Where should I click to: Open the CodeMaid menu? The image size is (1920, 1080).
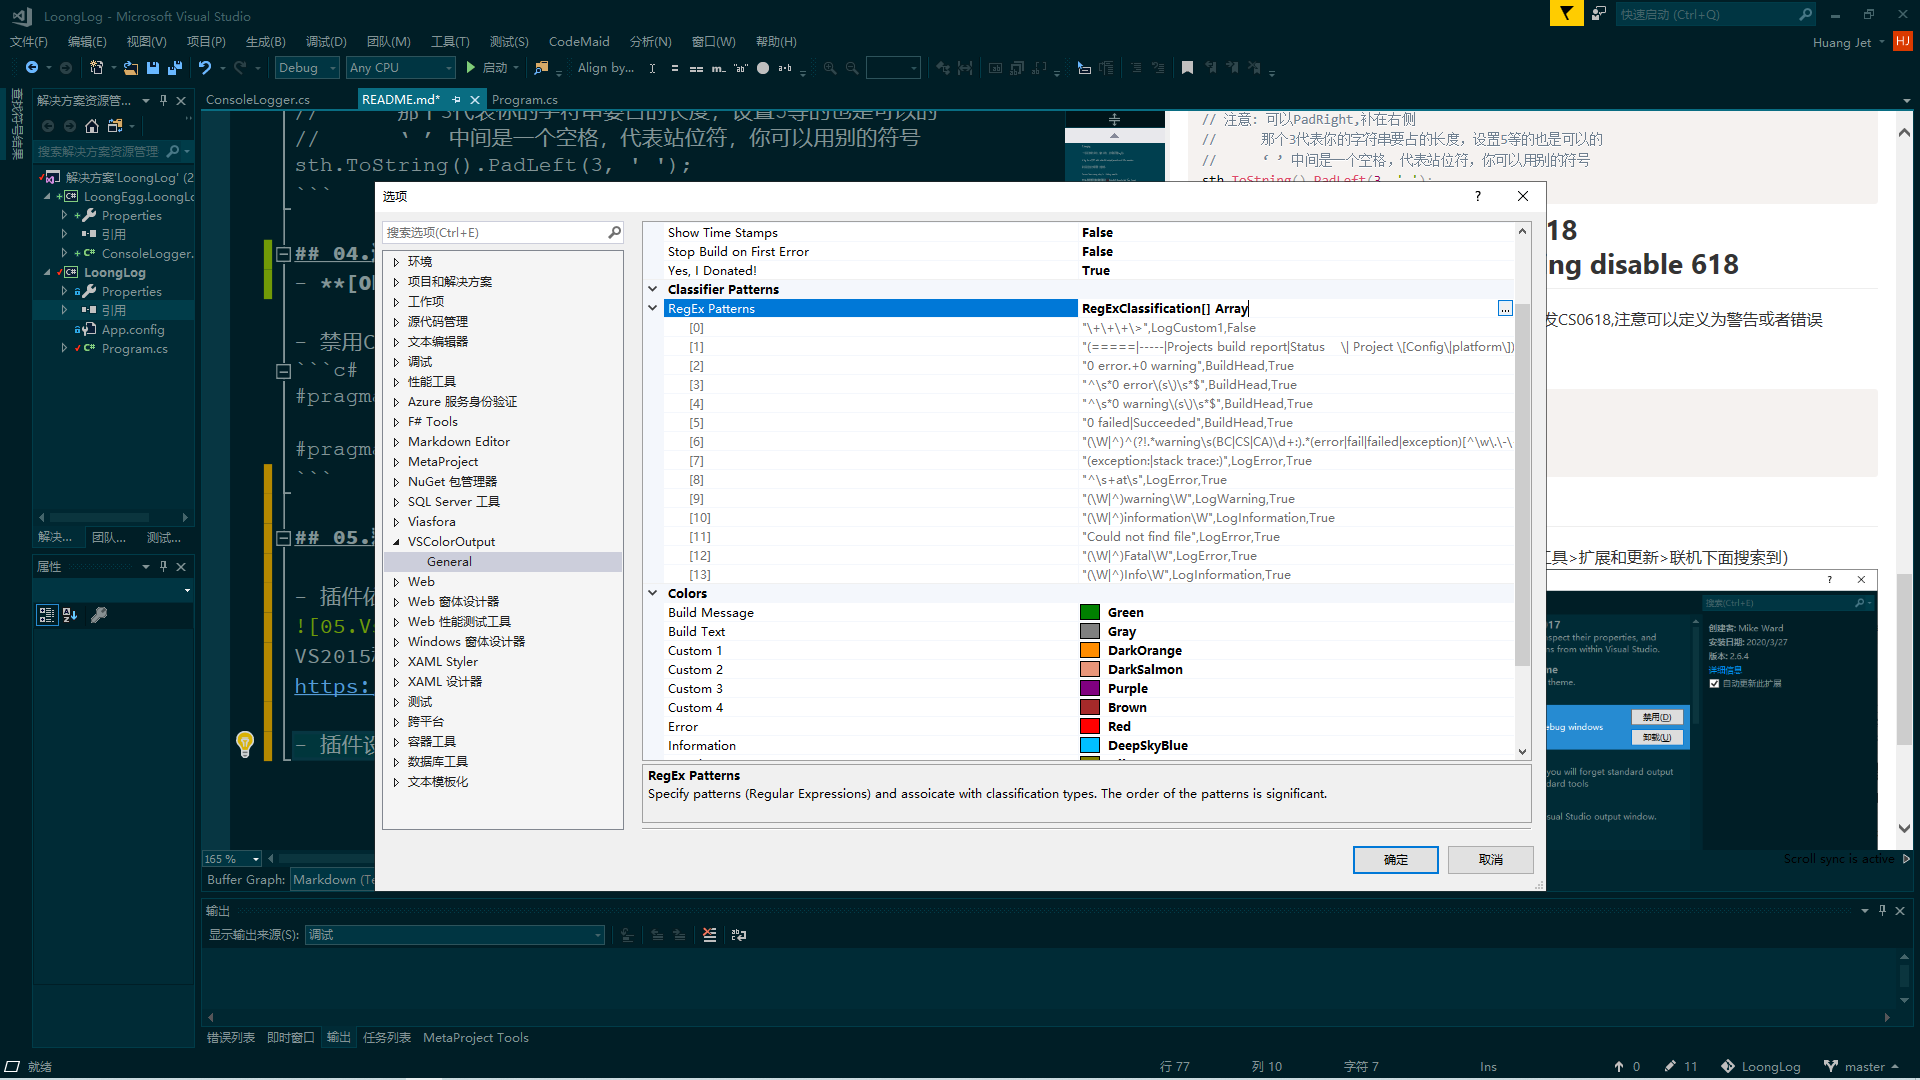[578, 41]
